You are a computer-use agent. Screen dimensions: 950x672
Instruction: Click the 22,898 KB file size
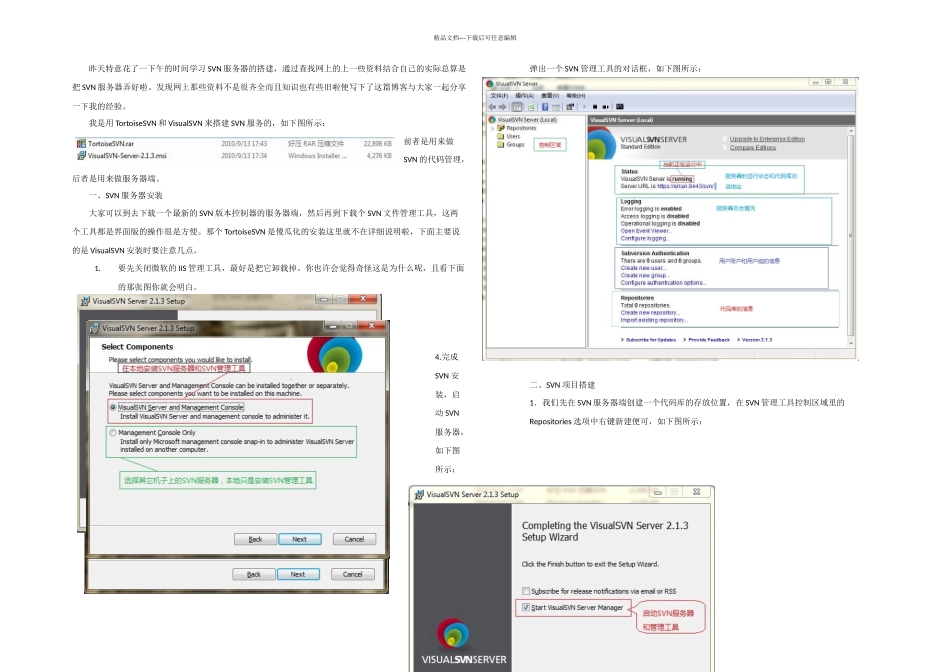(x=377, y=144)
